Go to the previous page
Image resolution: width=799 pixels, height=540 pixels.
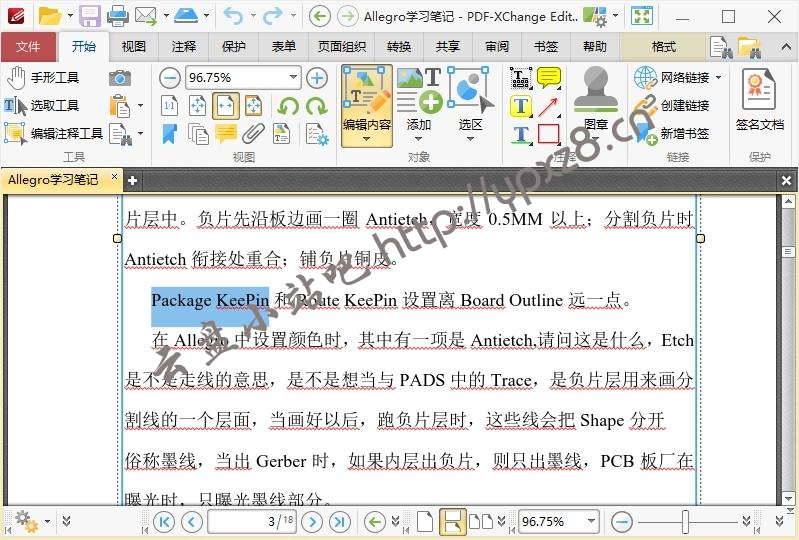pos(192,522)
